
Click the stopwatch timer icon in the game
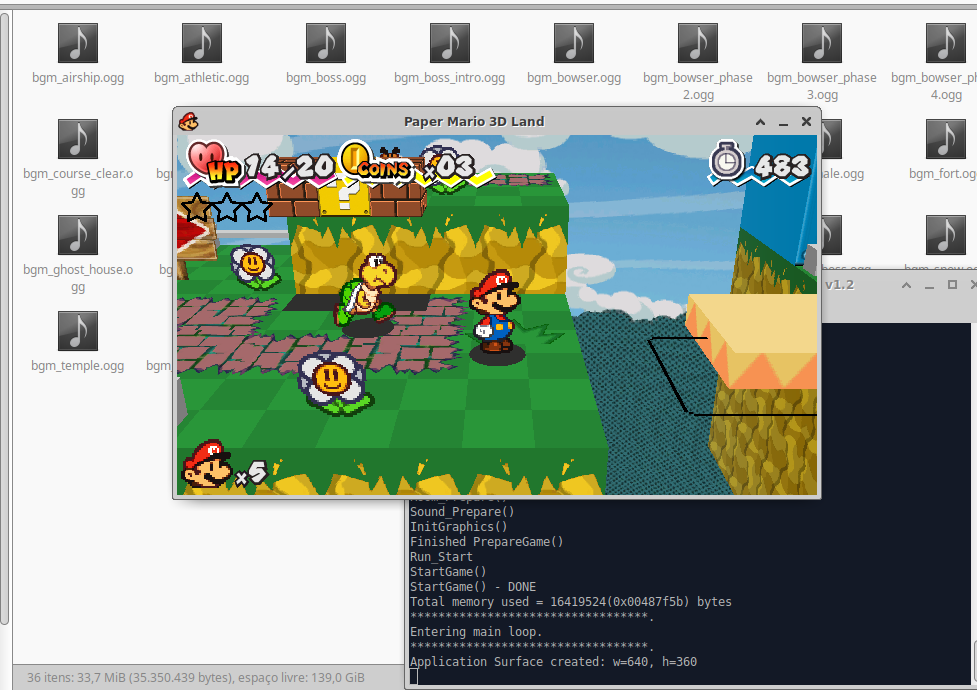click(x=727, y=161)
